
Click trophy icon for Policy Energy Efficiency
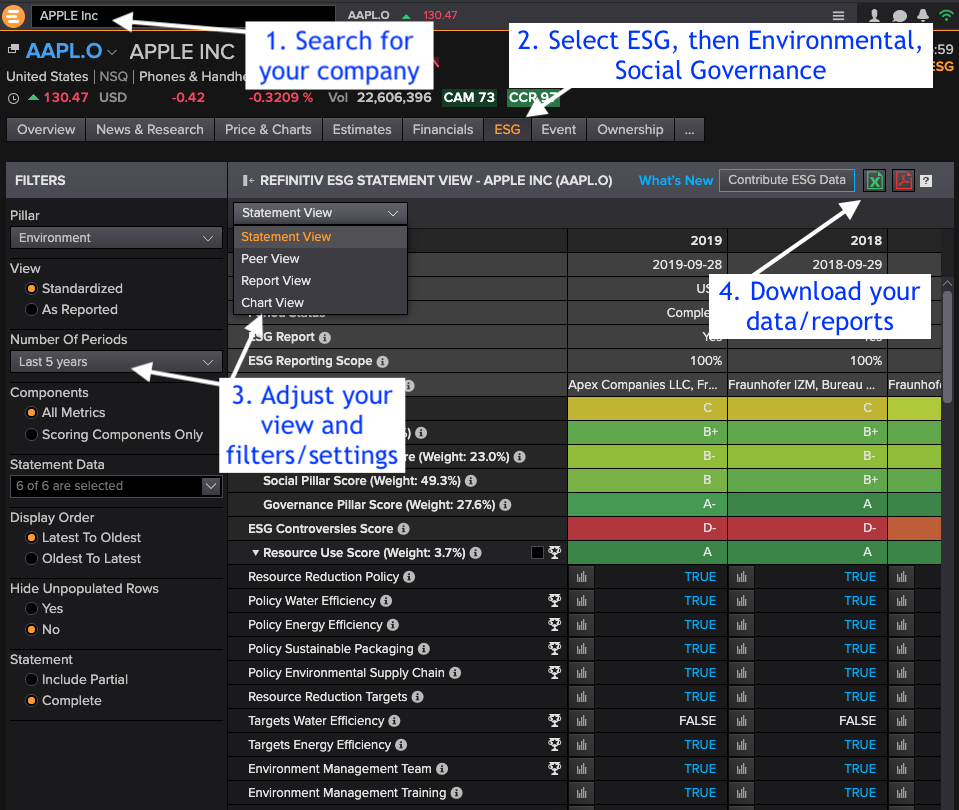(555, 625)
